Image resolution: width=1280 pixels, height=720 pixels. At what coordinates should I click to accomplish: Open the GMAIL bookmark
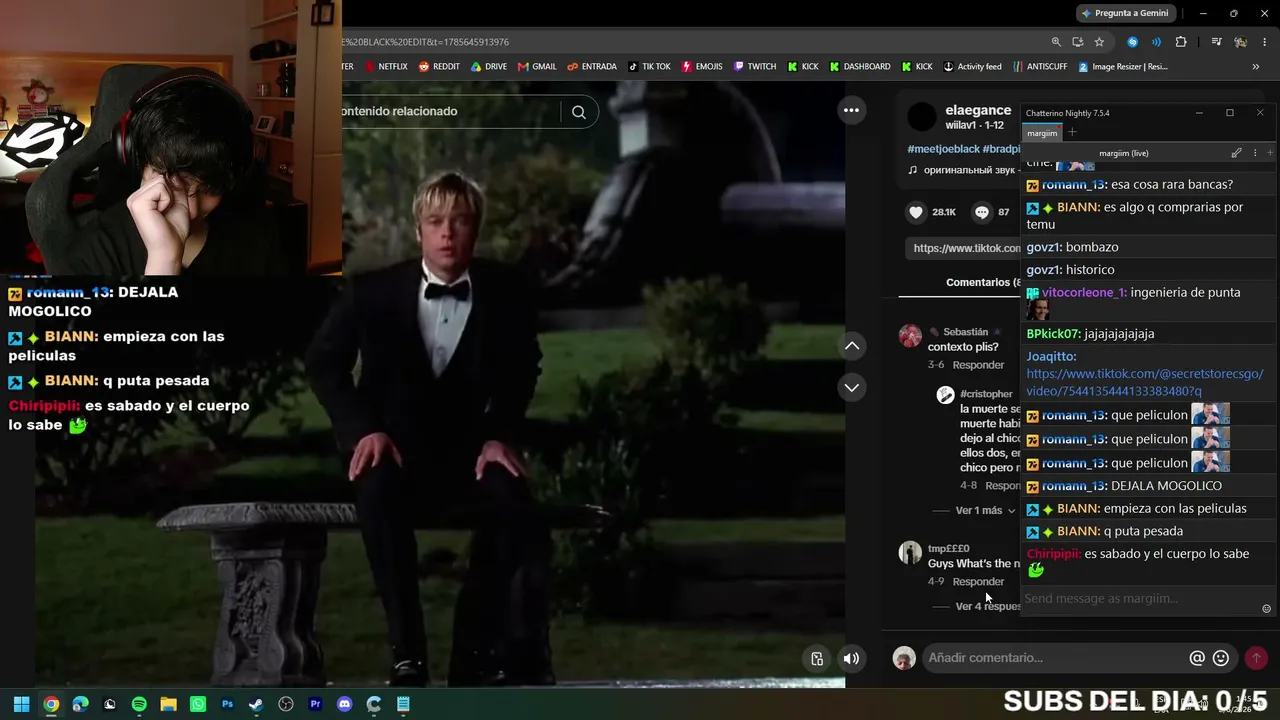click(537, 67)
